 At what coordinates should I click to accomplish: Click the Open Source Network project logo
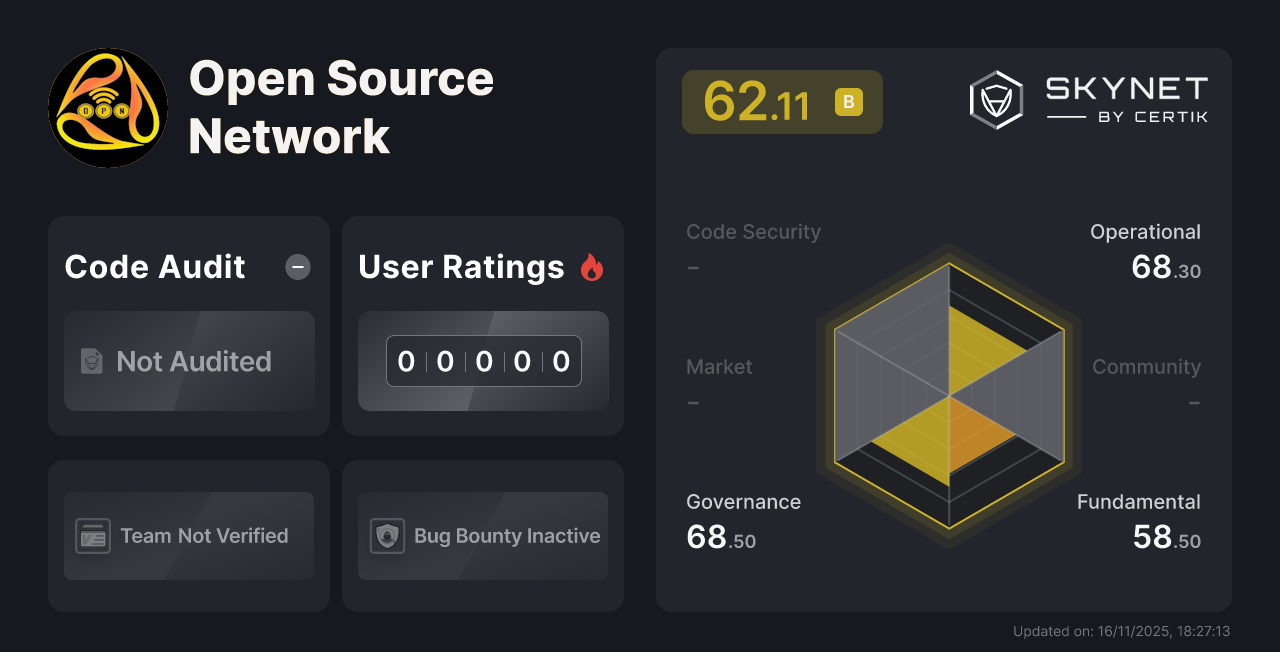click(108, 107)
